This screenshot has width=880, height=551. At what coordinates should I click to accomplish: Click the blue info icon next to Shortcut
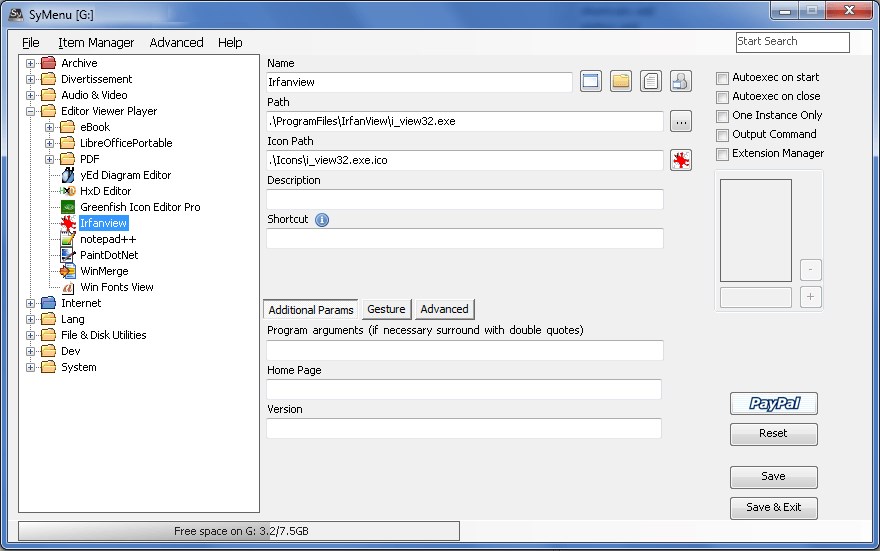[x=322, y=220]
